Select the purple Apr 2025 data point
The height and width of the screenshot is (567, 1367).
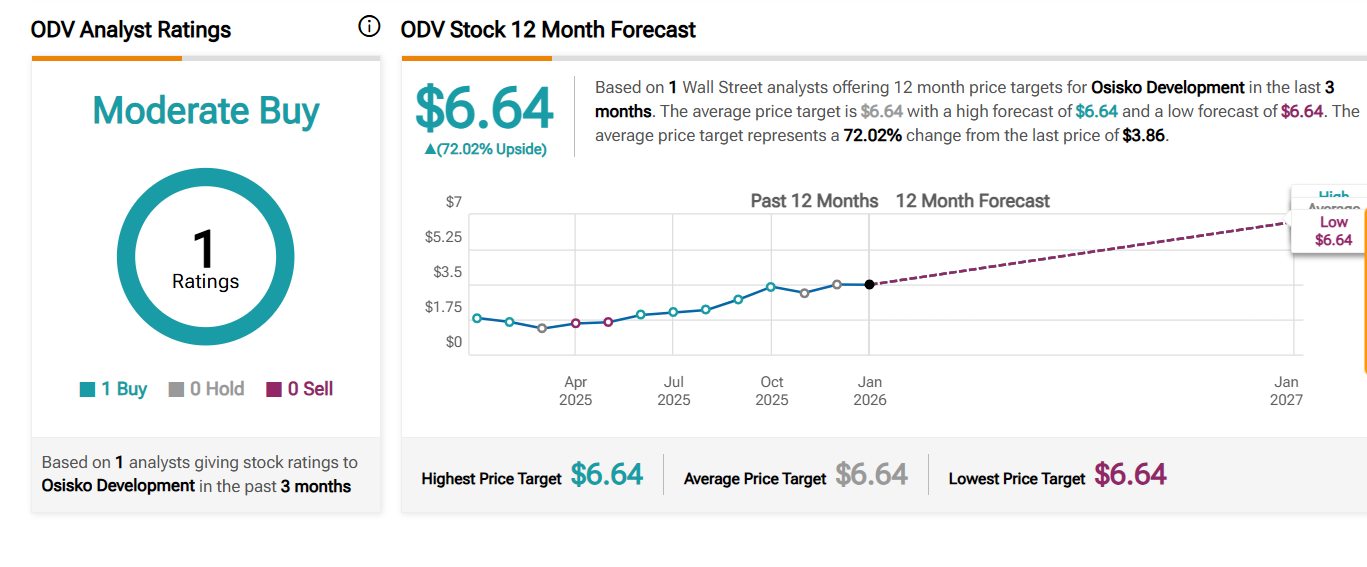pyautogui.click(x=575, y=323)
